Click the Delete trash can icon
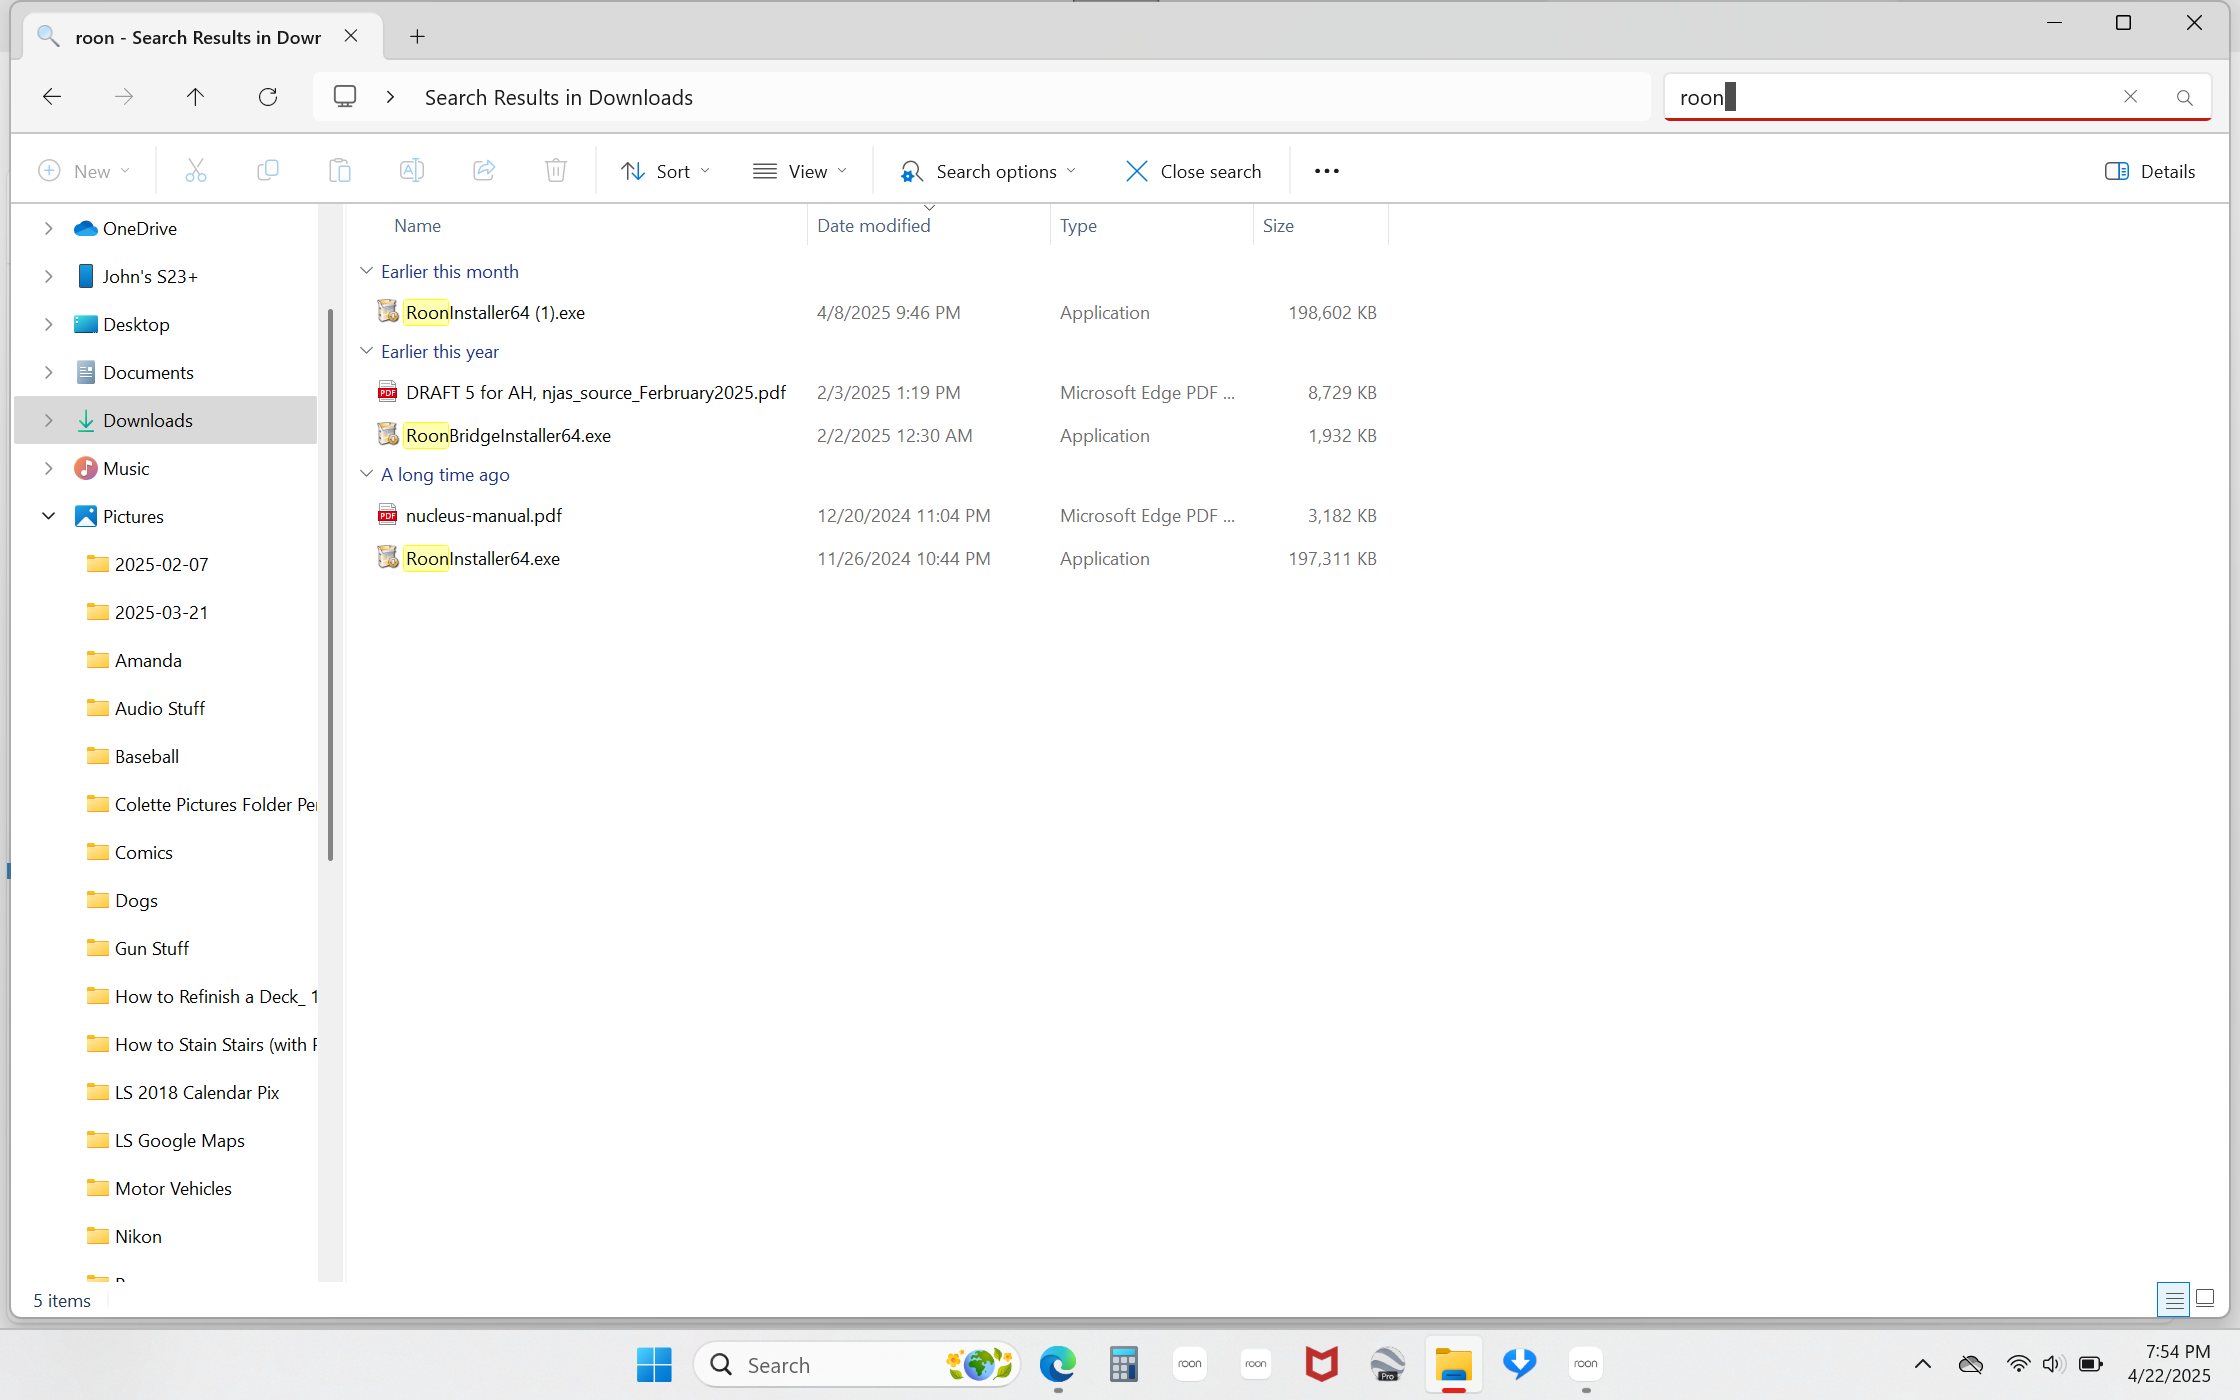The image size is (2240, 1400). (556, 171)
